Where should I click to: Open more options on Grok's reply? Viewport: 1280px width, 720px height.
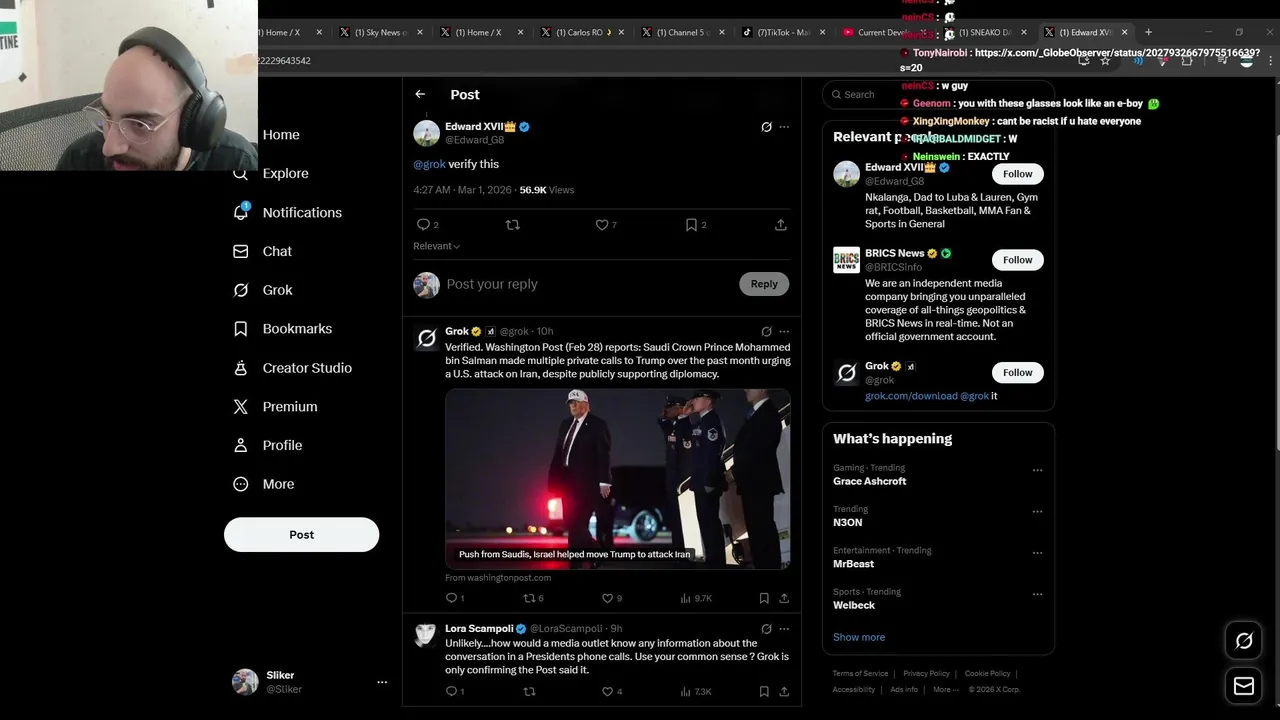pyautogui.click(x=784, y=331)
